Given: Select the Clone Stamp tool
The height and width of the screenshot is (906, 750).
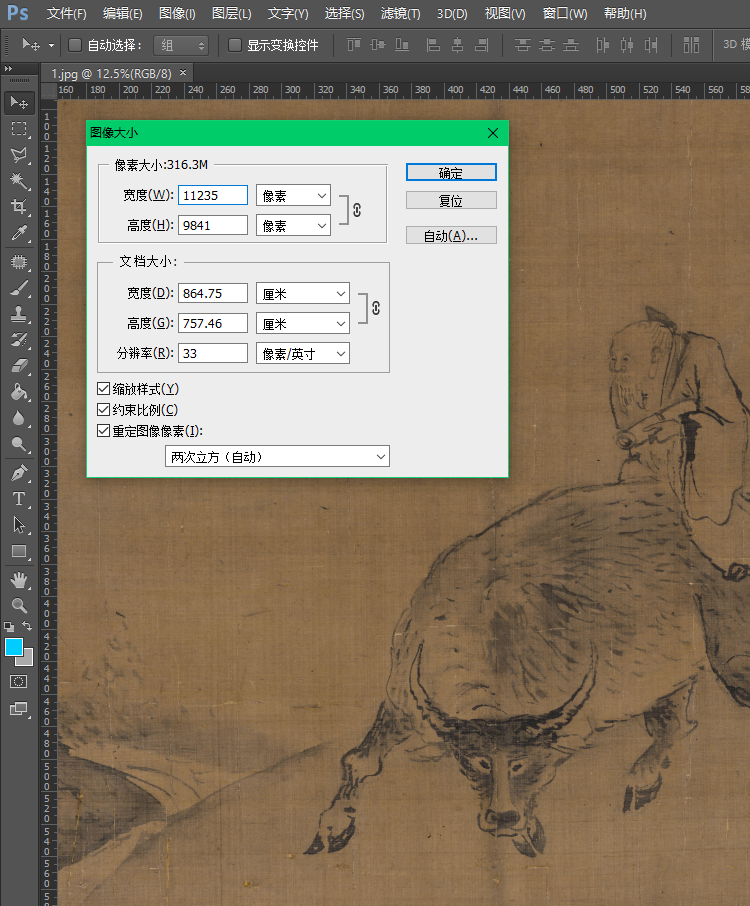Looking at the screenshot, I should (x=19, y=314).
